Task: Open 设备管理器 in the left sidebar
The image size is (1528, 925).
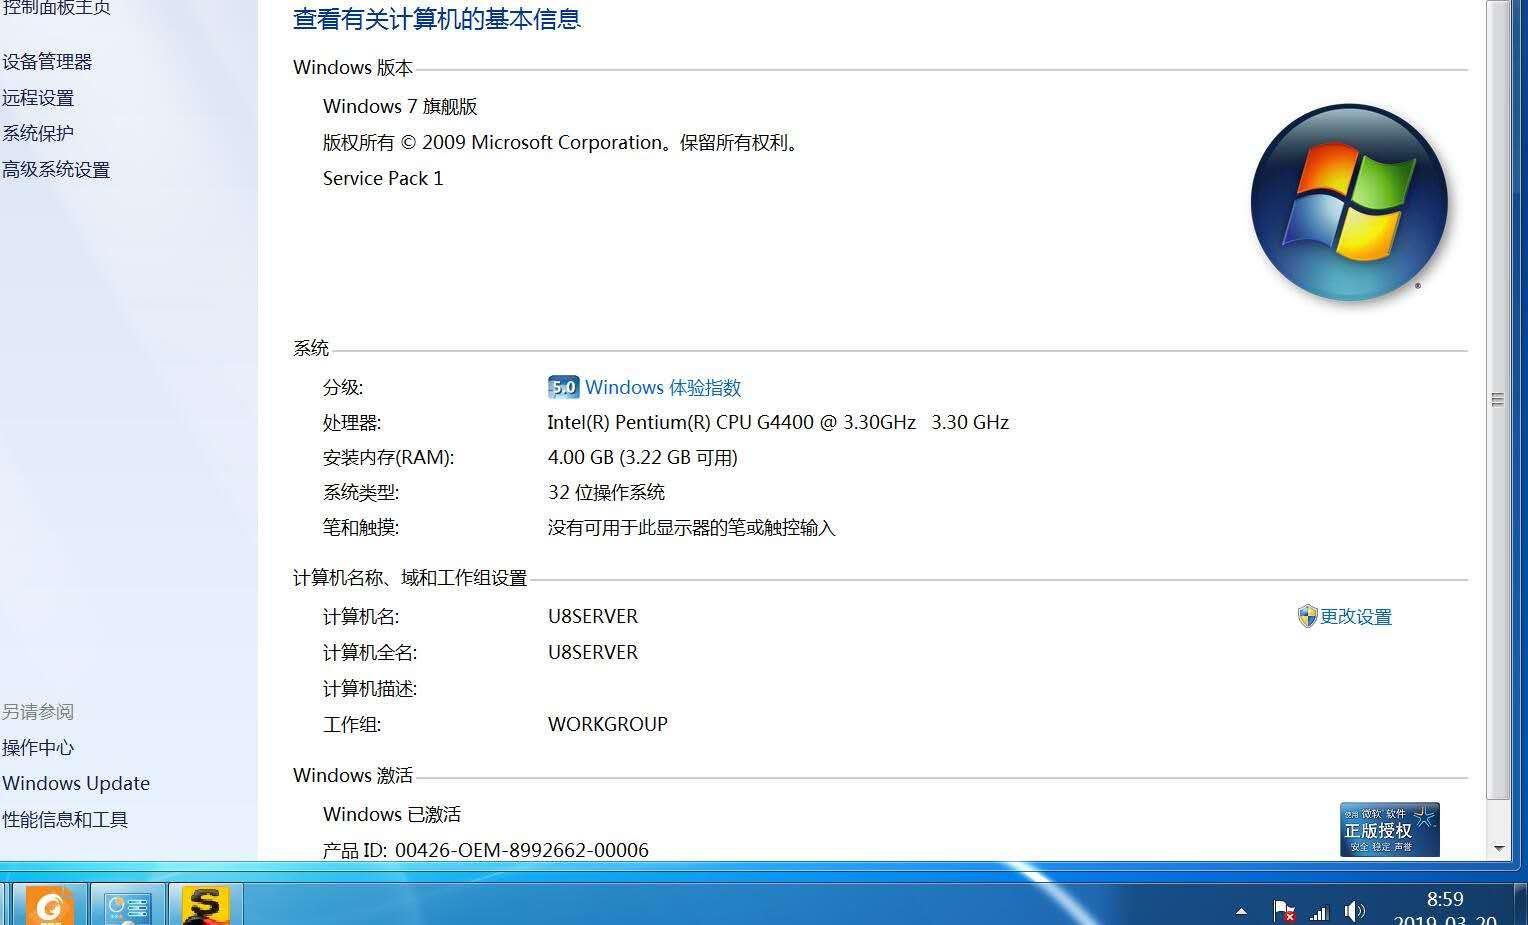Action: (x=47, y=62)
